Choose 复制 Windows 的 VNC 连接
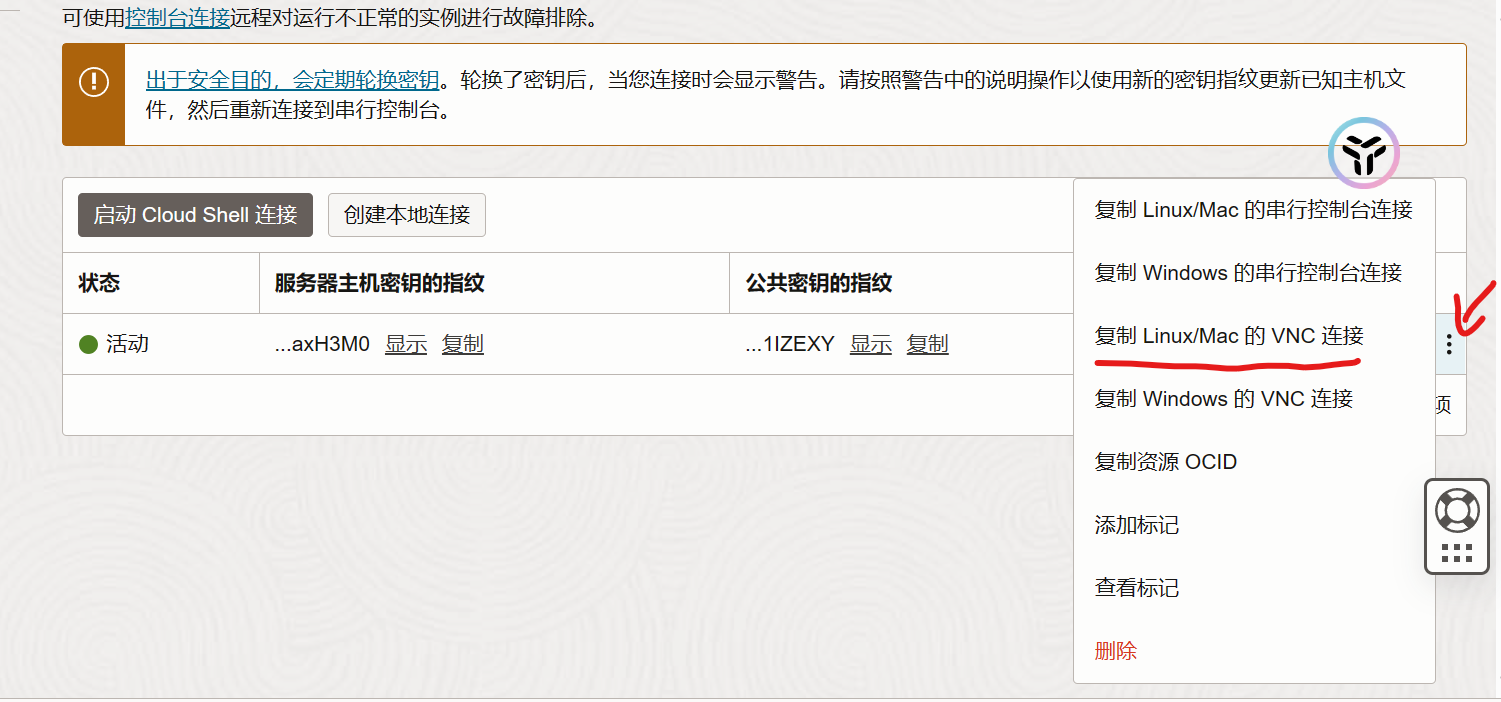Screen dimensions: 1501x702 [x=1224, y=399]
